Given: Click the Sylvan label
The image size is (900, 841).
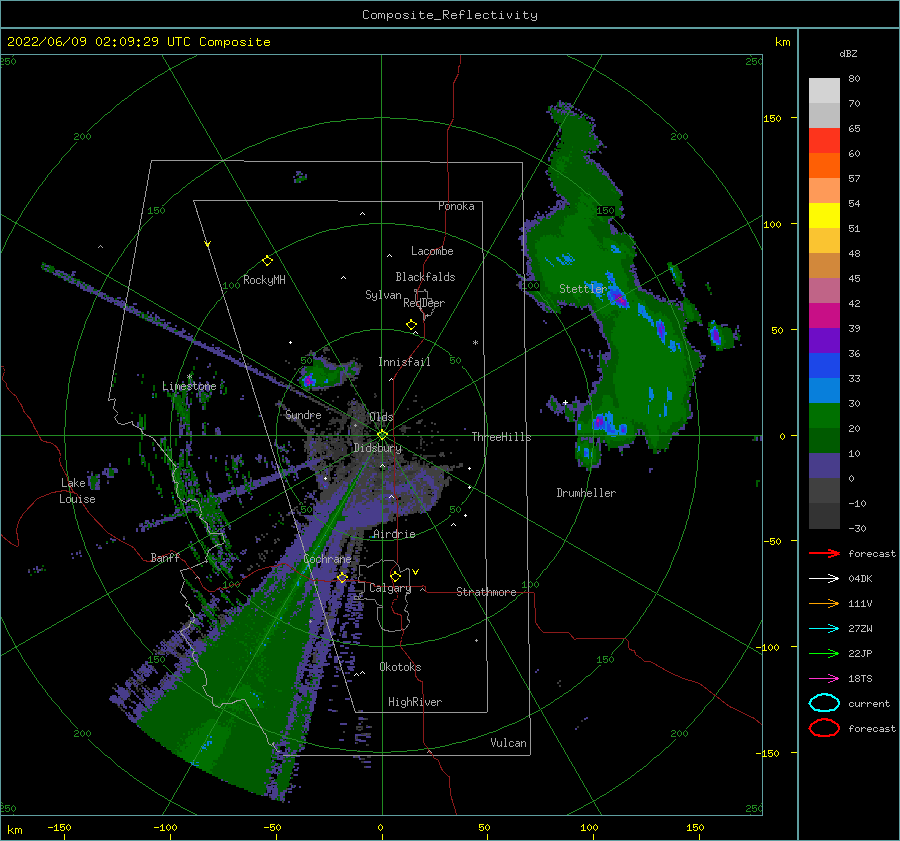Looking at the screenshot, I should pyautogui.click(x=383, y=295).
